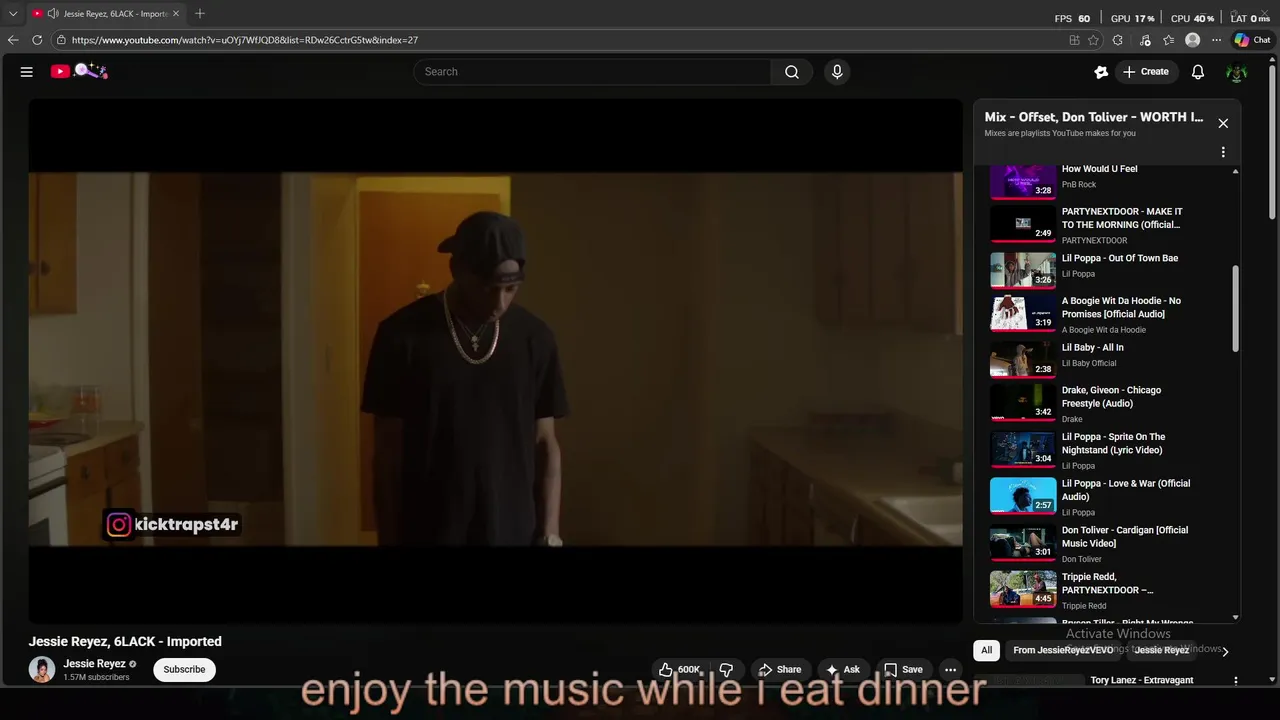The width and height of the screenshot is (1280, 720).
Task: Close the Jessie Reyez browser tab
Action: 176,13
